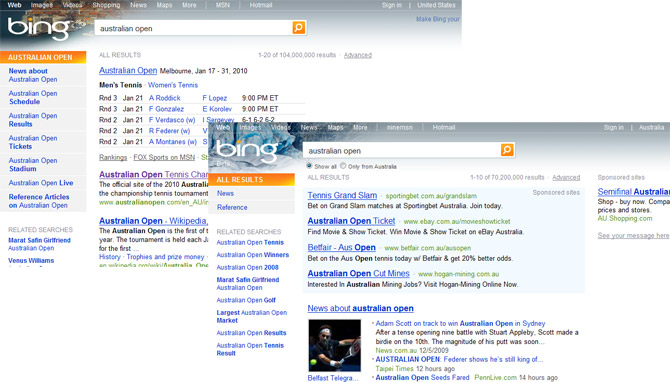Click the ninemsn link in Australian window
This screenshot has width=670, height=382.
coord(400,127)
